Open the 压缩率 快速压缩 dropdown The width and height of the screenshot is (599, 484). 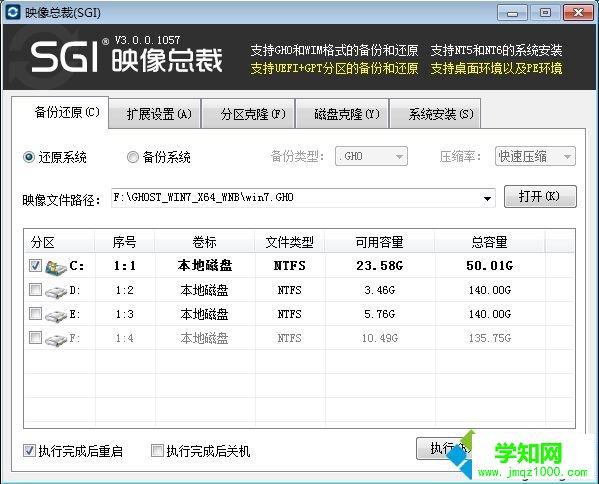[x=535, y=156]
